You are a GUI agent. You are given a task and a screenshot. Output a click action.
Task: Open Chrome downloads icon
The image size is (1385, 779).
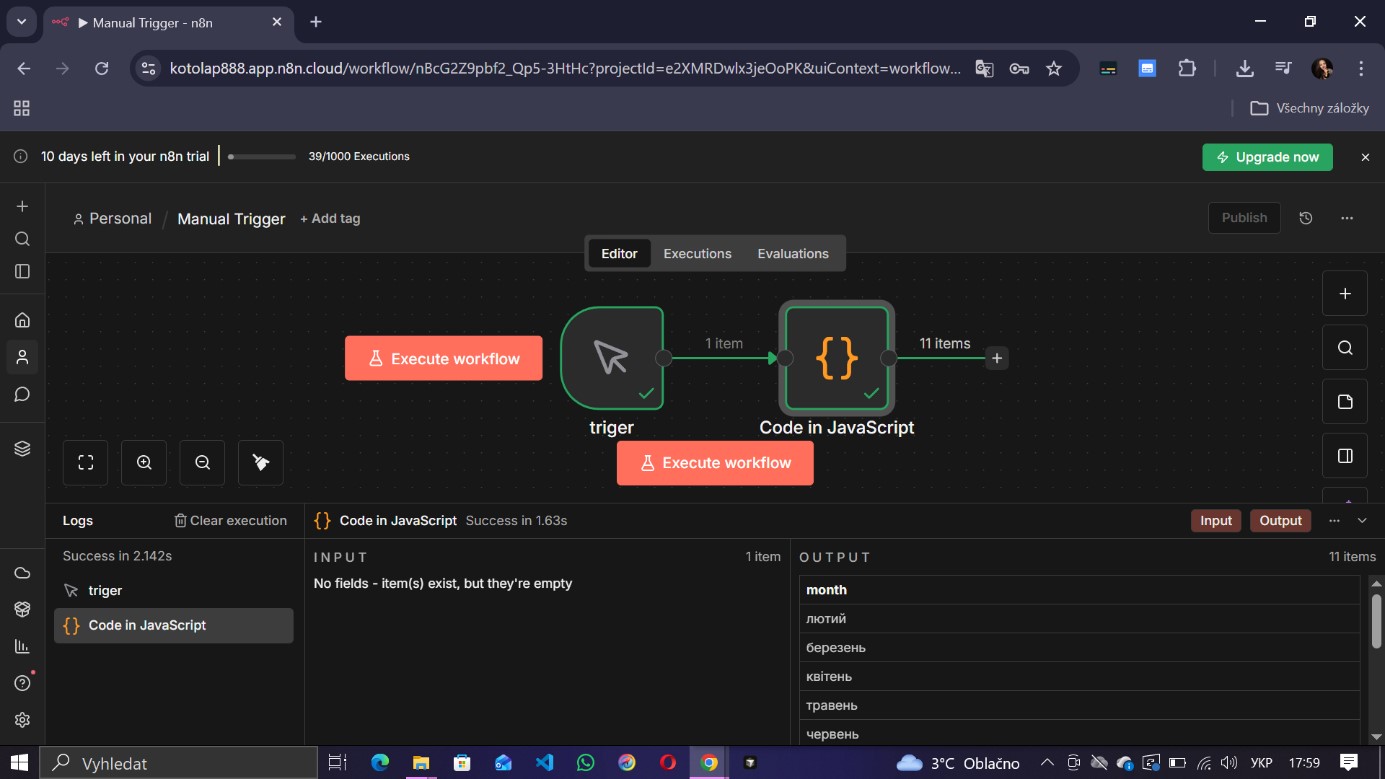coord(1244,68)
